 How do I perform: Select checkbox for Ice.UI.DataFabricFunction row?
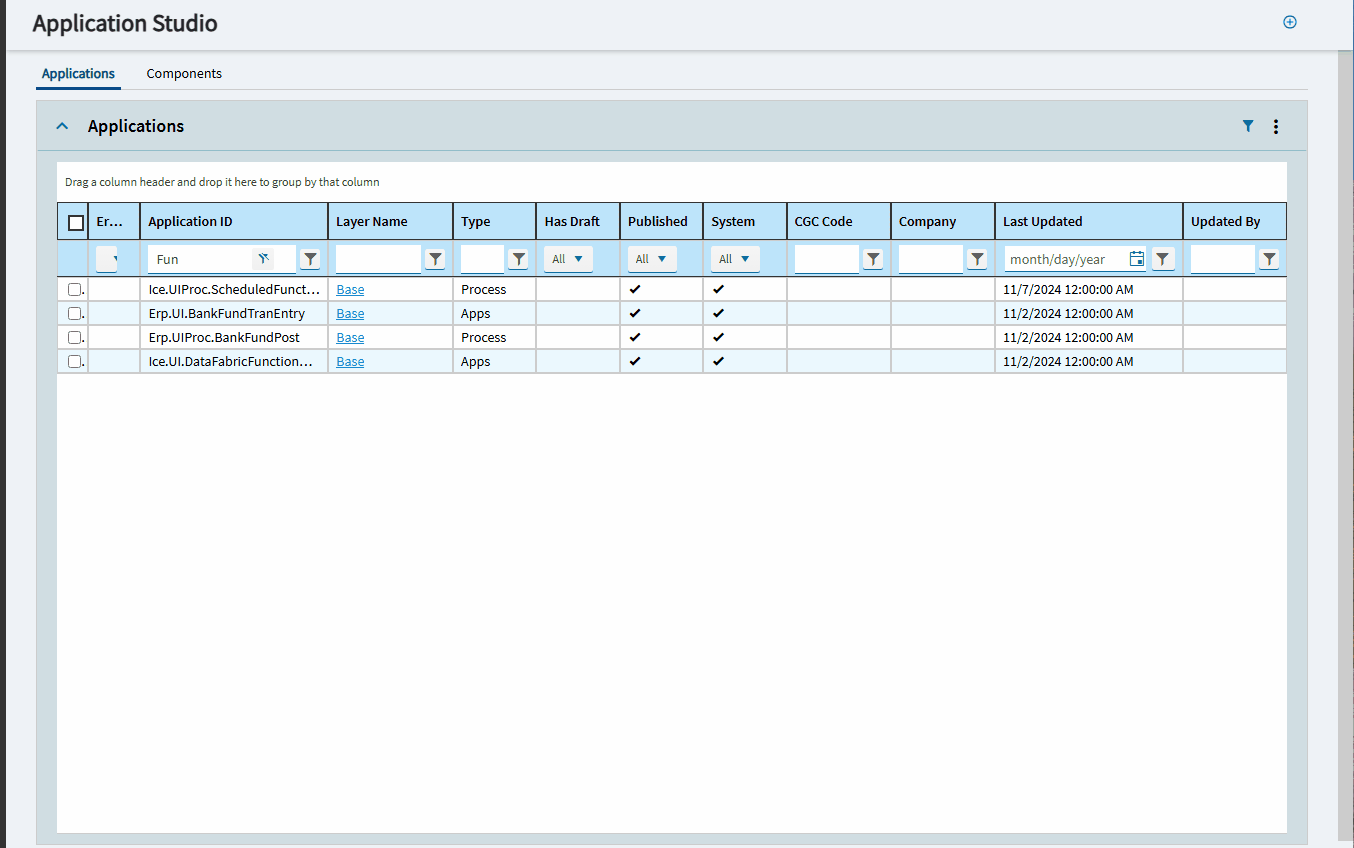tap(75, 361)
